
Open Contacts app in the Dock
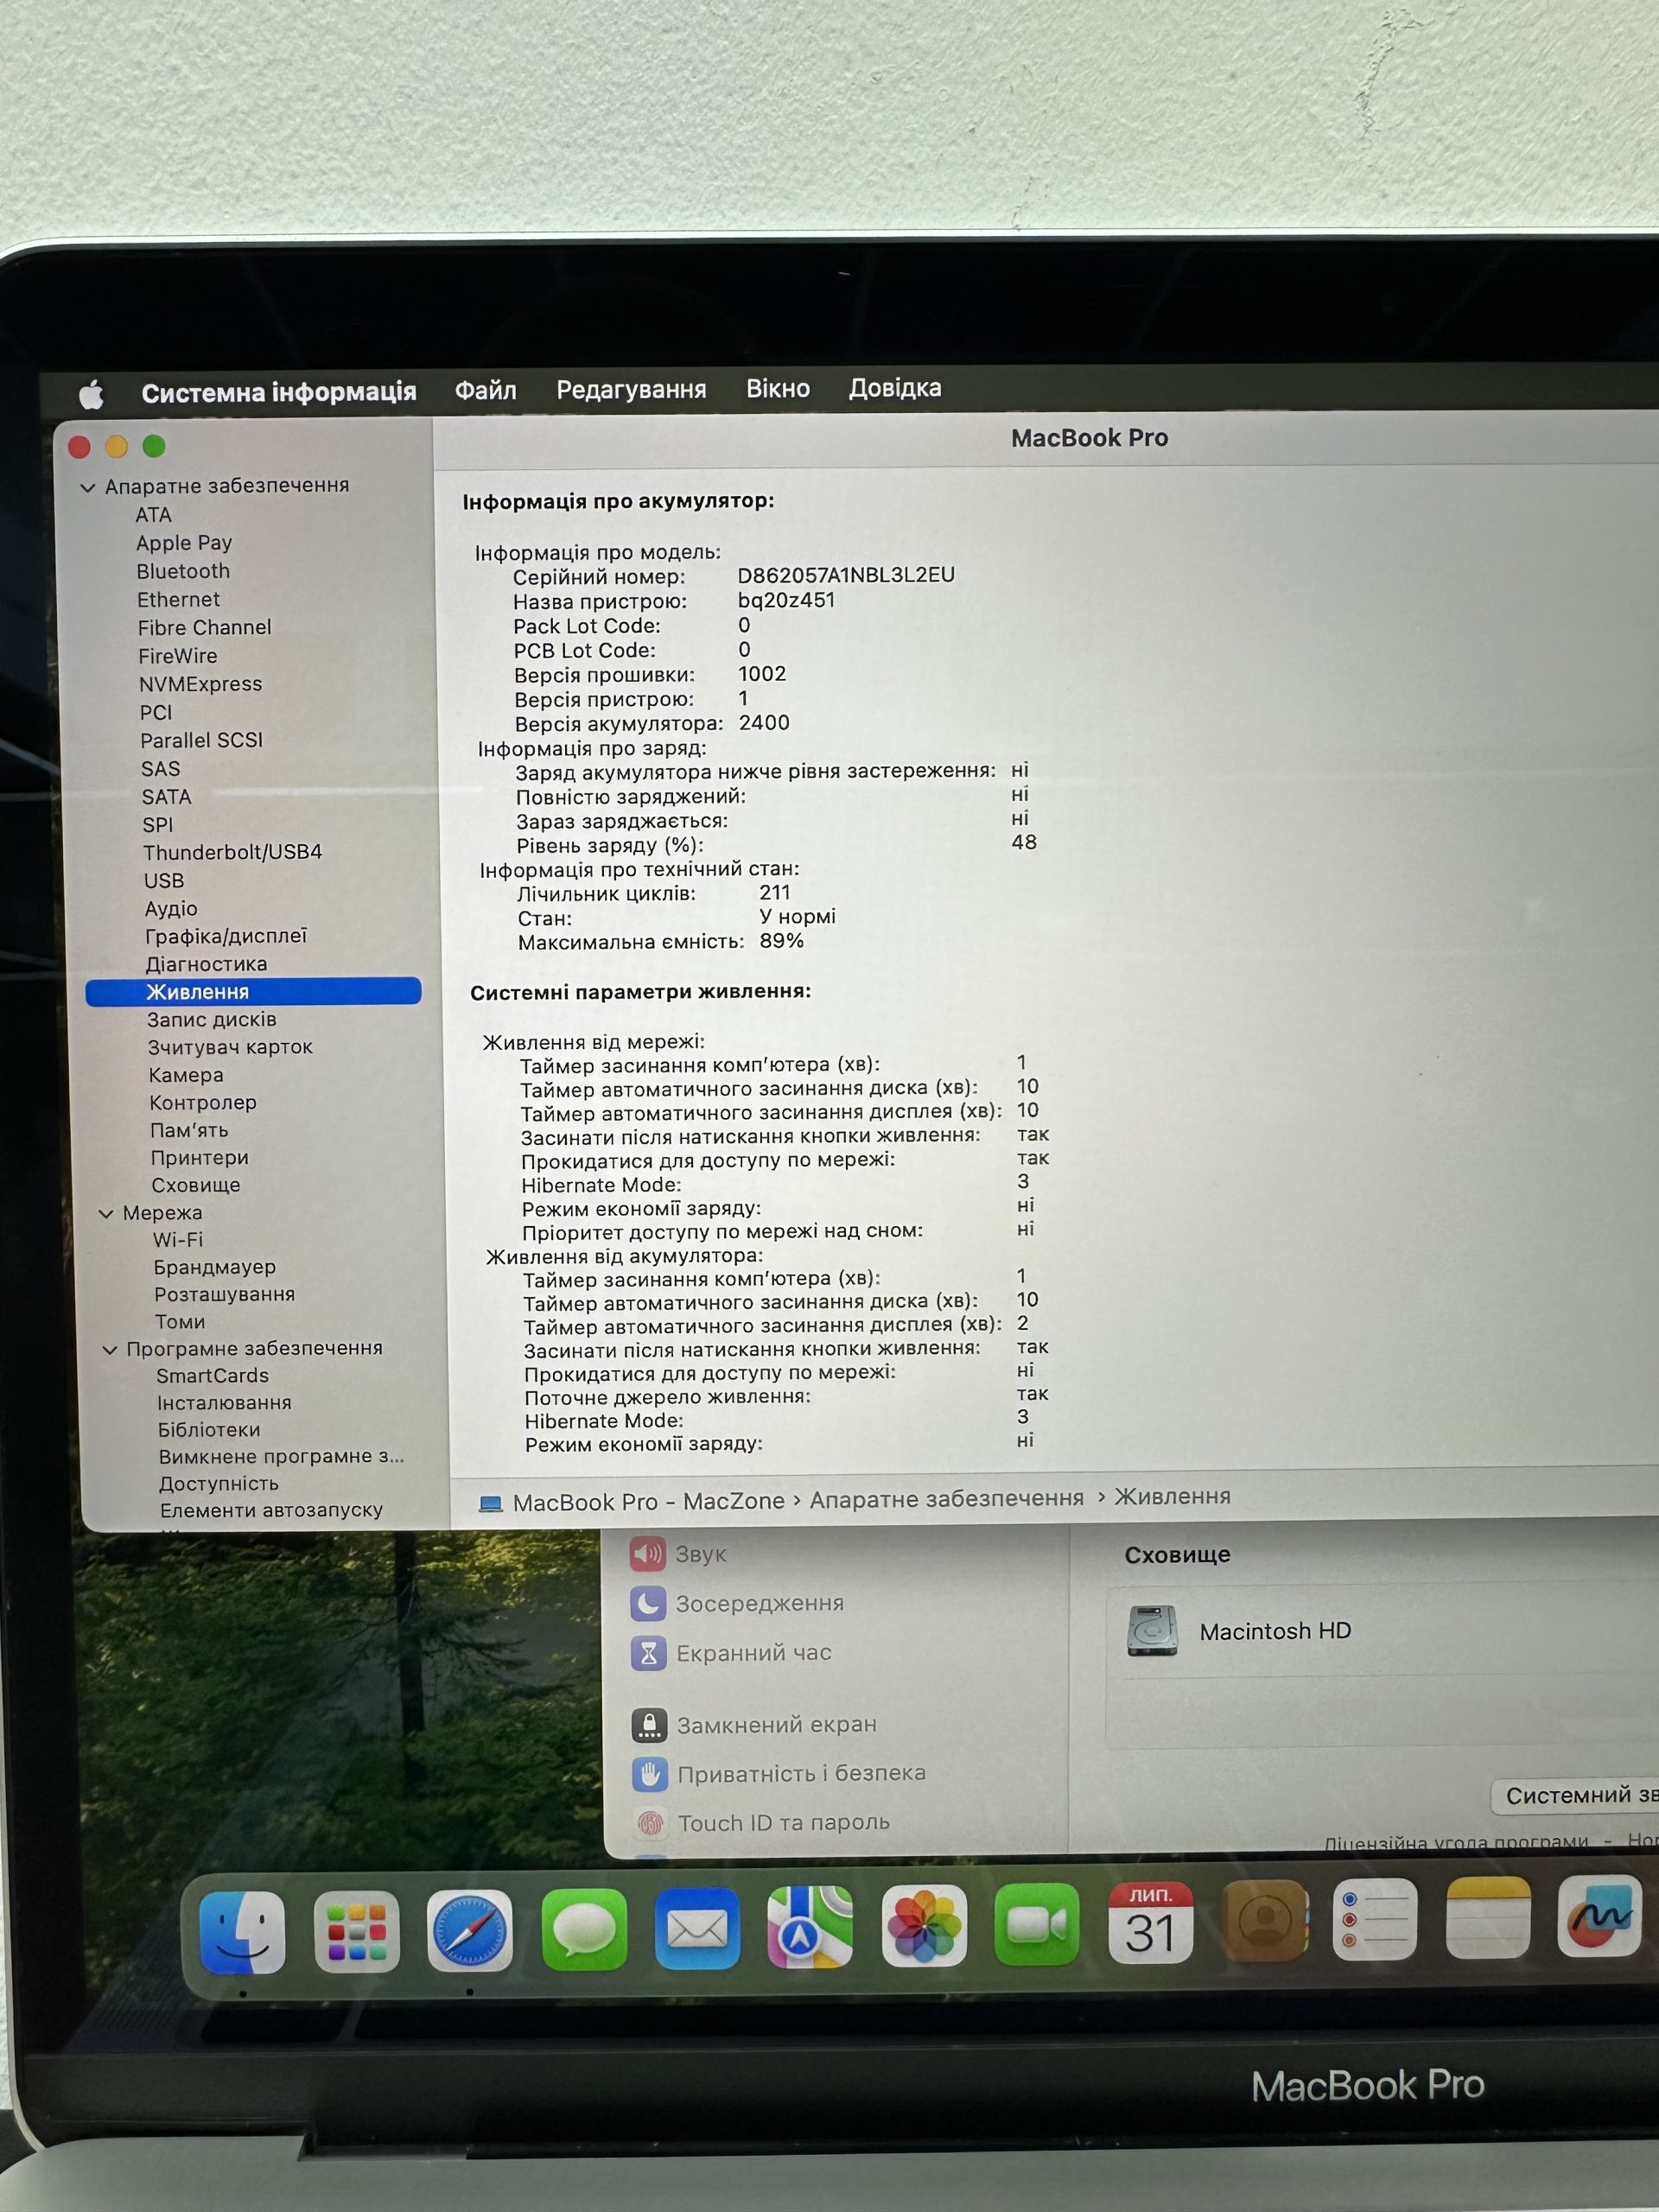(1265, 1921)
